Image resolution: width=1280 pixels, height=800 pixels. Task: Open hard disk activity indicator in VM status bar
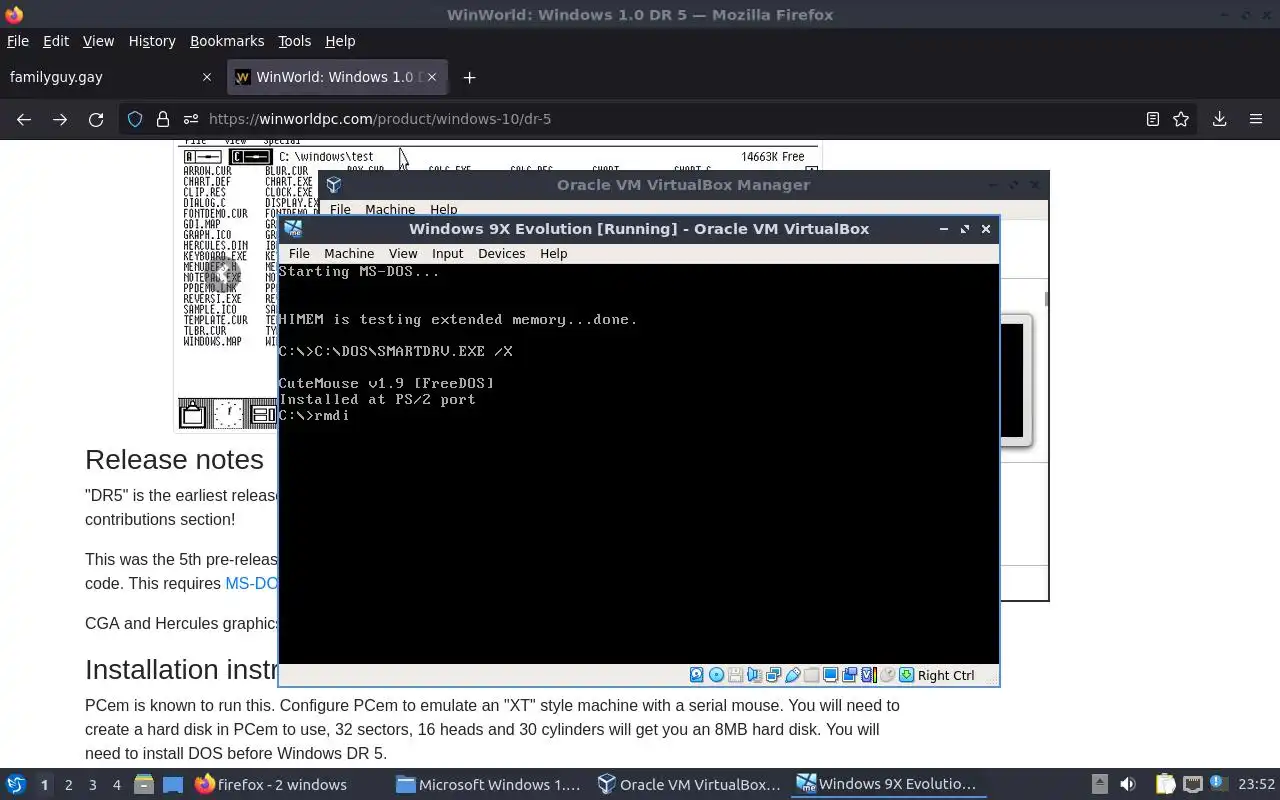697,675
